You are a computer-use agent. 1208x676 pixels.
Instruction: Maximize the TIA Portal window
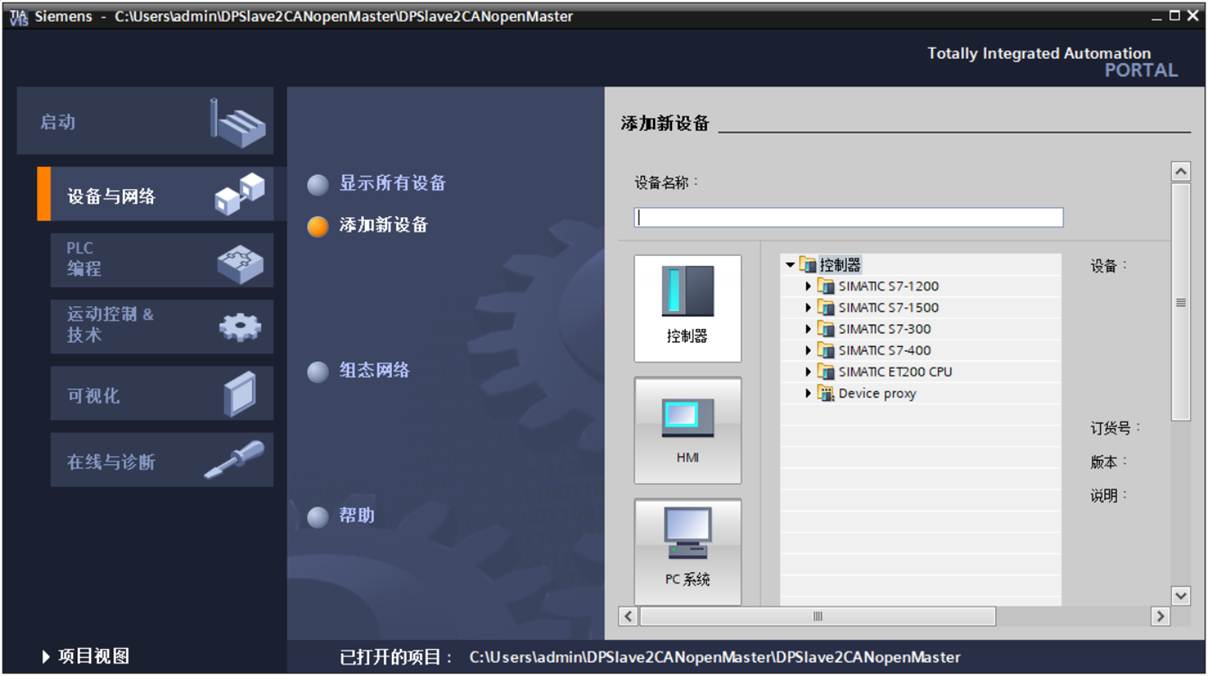coord(1175,16)
